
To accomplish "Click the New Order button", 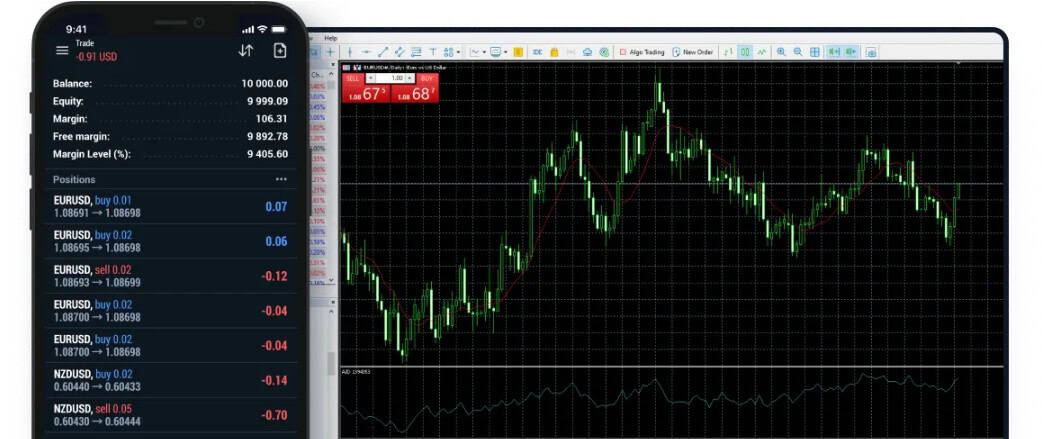I will (x=693, y=52).
